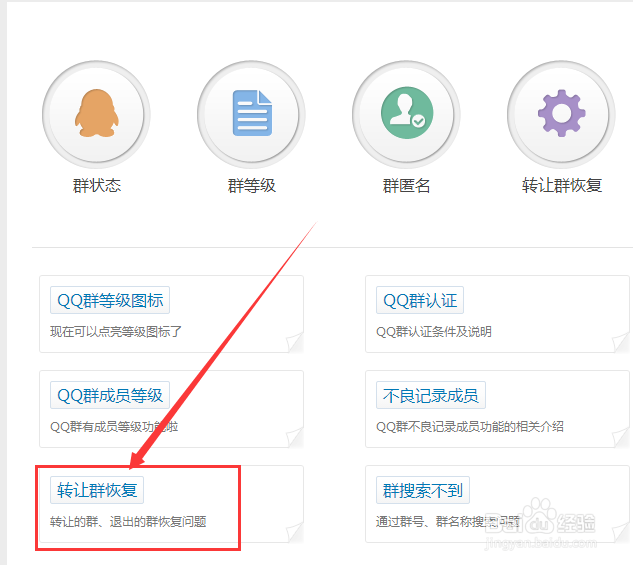The image size is (633, 565).
Task: Click description starting 通过群号、群名称
Action: click(x=447, y=521)
